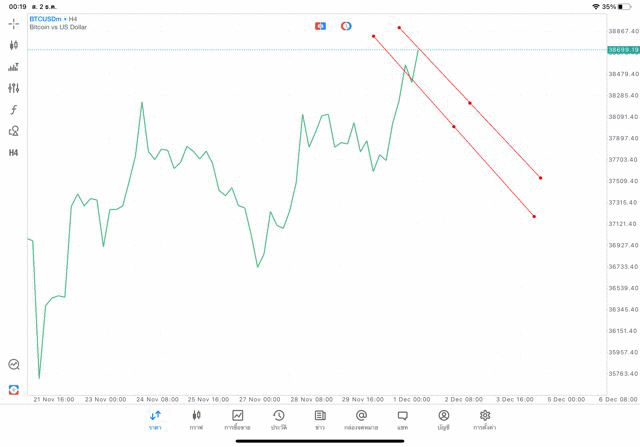
Task: Click the square red-blue icon in bottom-left corner
Action: [14, 389]
